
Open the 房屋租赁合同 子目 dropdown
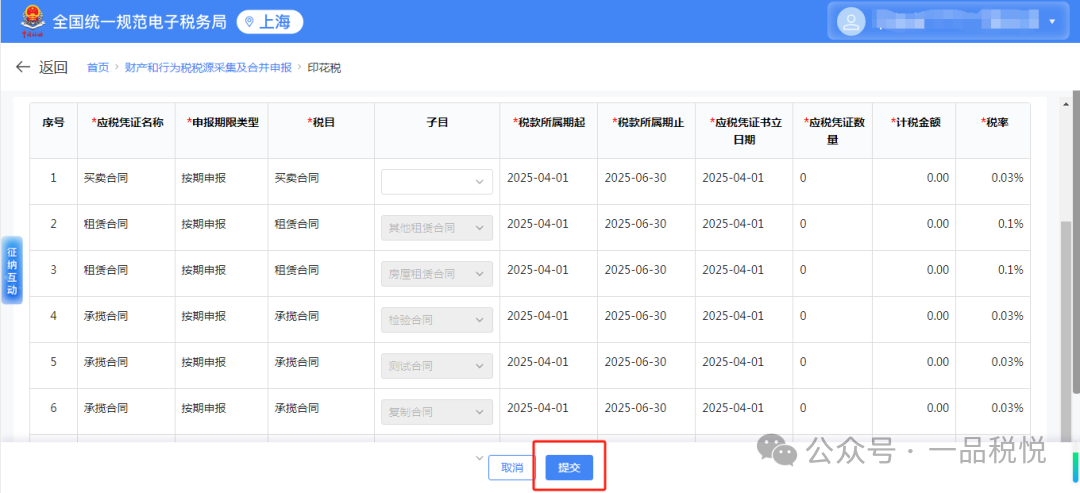[x=437, y=273]
